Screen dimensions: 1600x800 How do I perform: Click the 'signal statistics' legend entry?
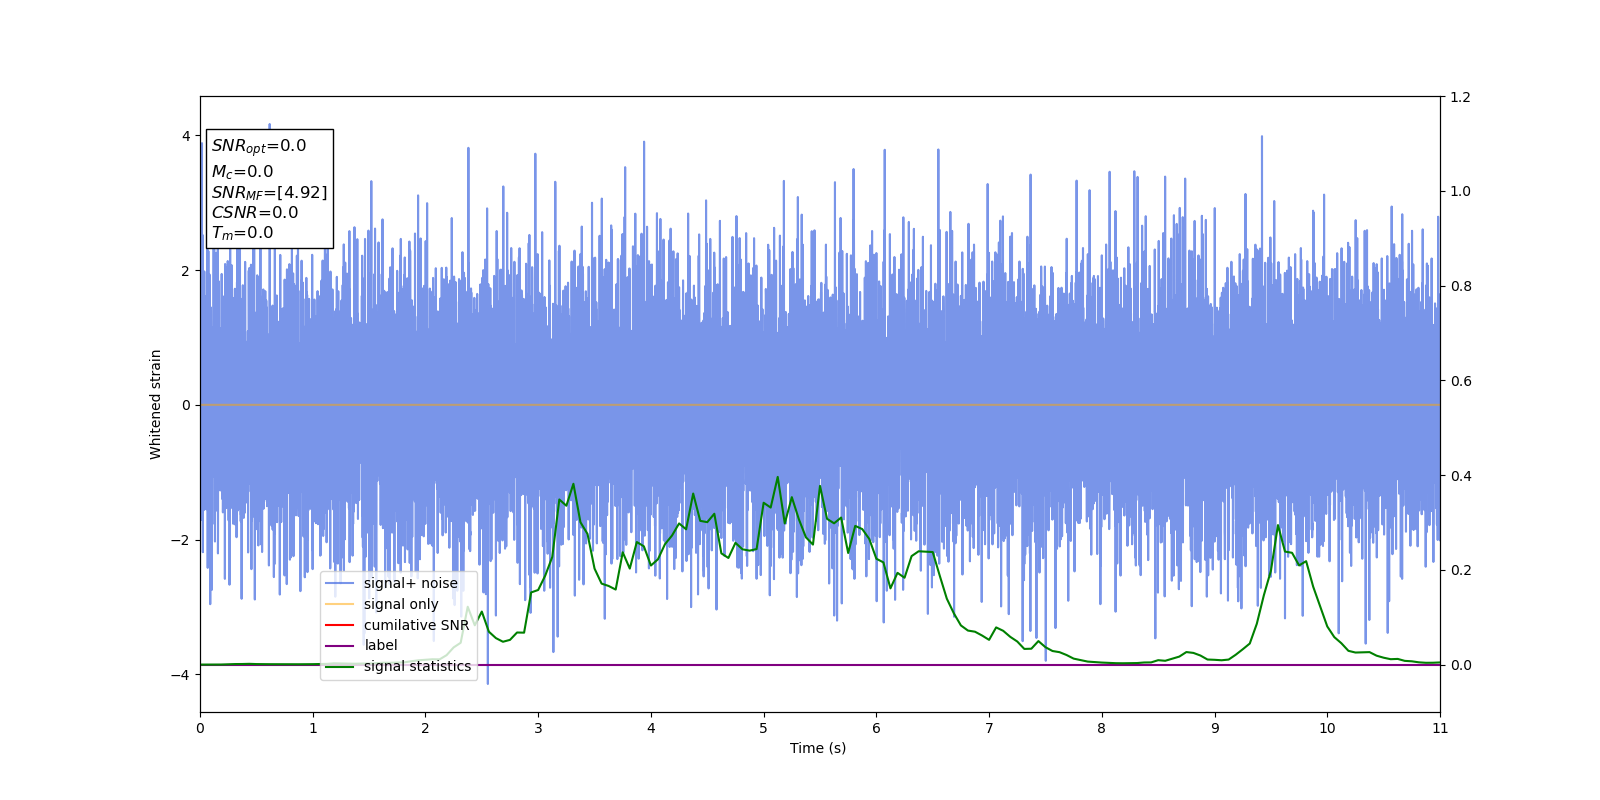(398, 666)
